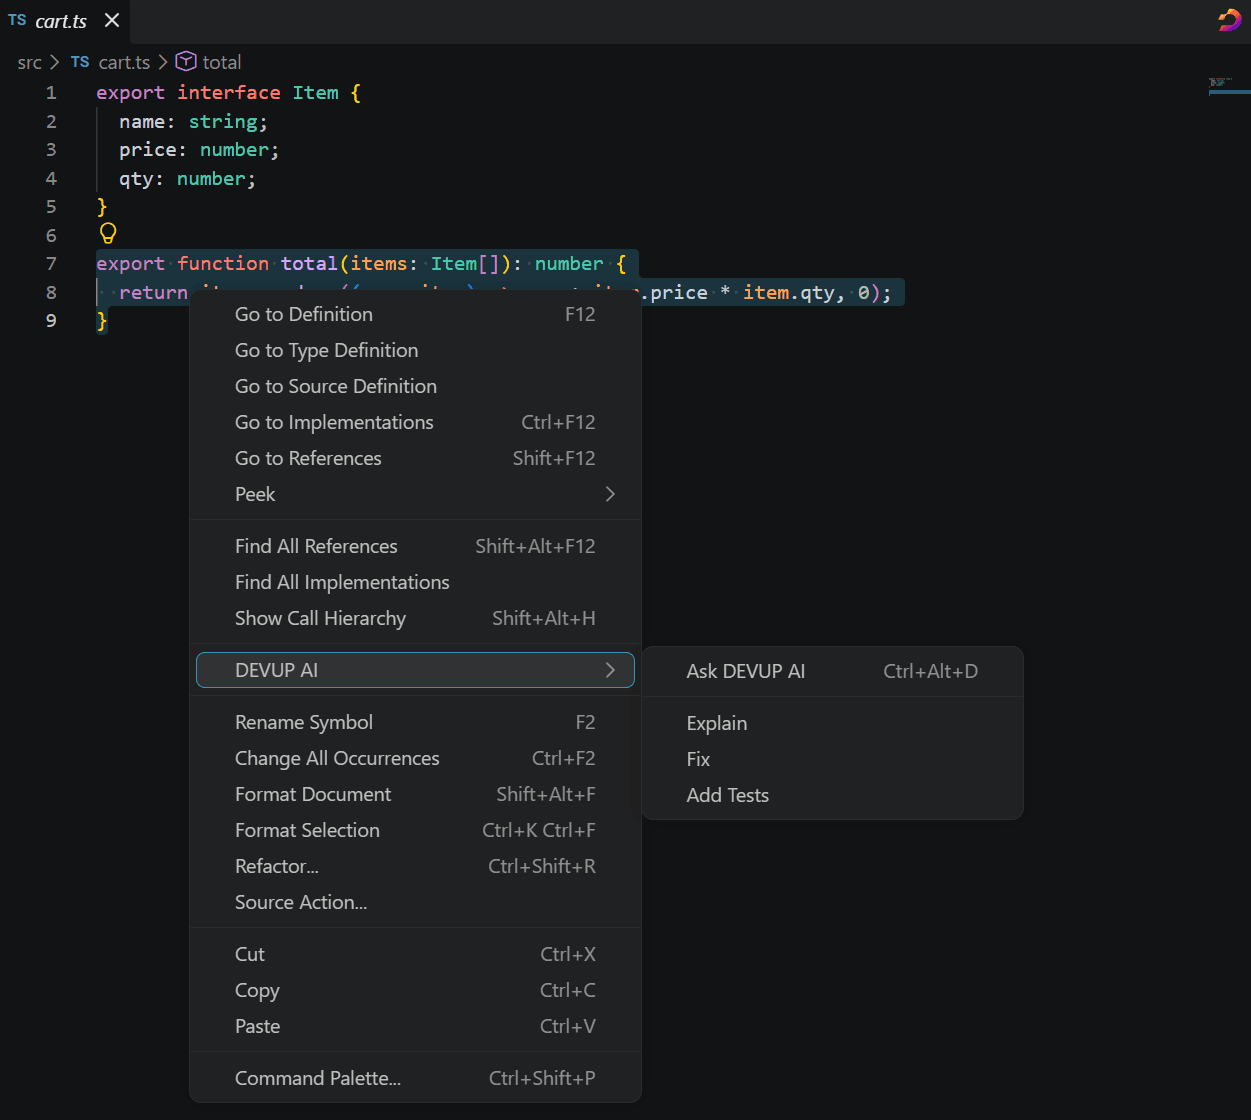The image size is (1251, 1120).
Task: Click 'item.qty' on line 8
Action: tap(789, 292)
